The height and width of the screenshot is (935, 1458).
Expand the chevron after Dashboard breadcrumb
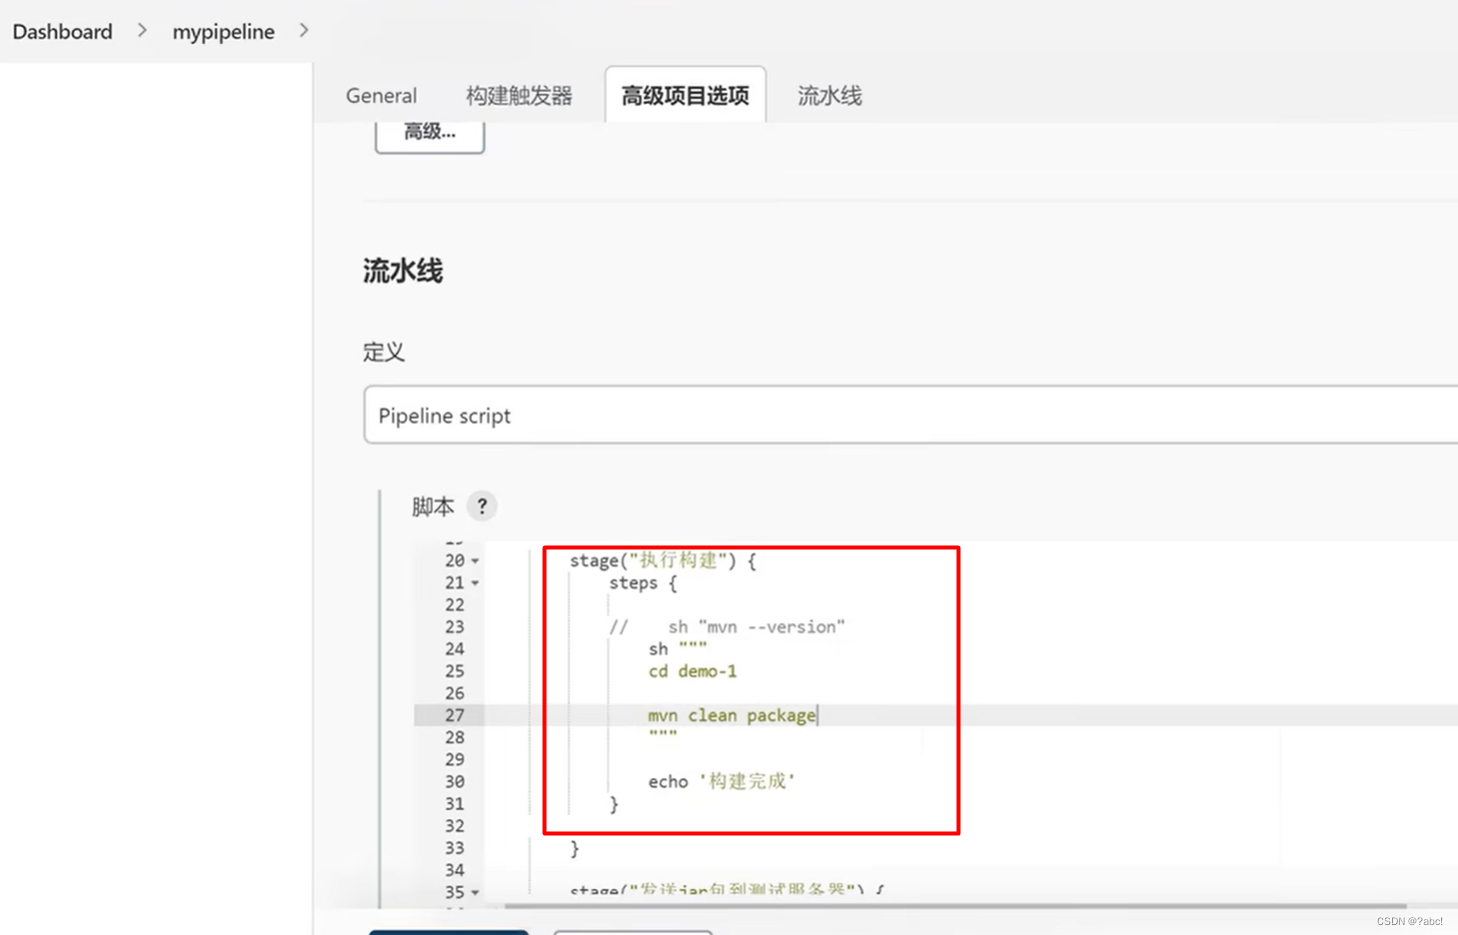142,31
